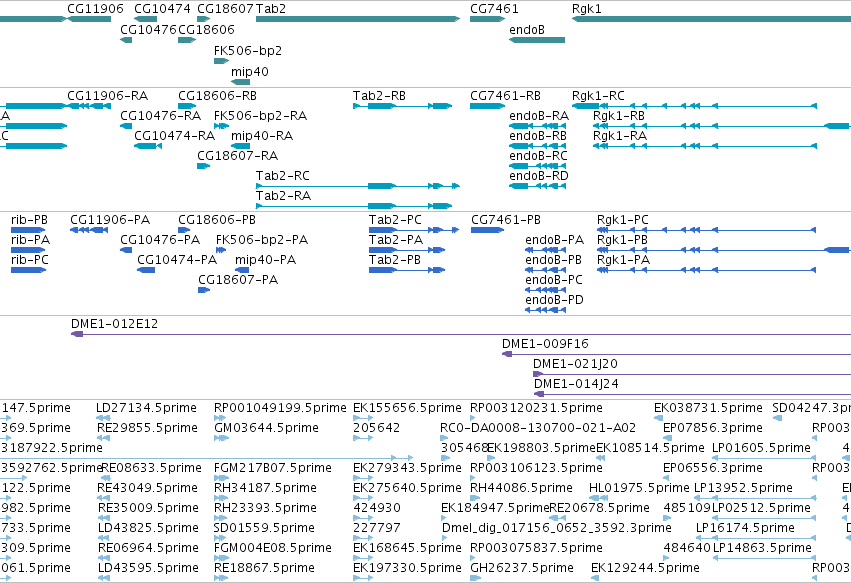851x583 pixels.
Task: Select the CG7461 gene arrow
Action: (x=487, y=20)
